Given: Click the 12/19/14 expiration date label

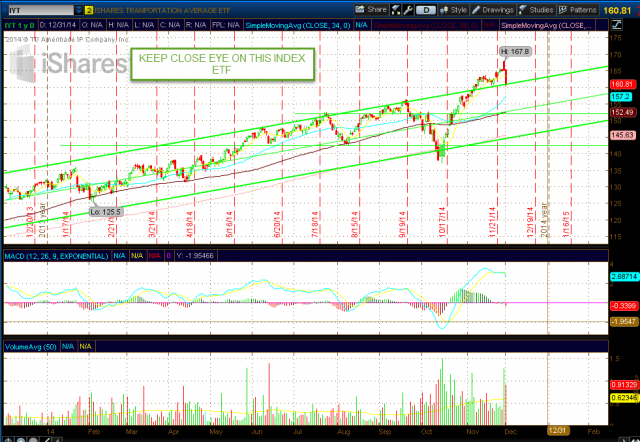Looking at the screenshot, I should (x=530, y=222).
